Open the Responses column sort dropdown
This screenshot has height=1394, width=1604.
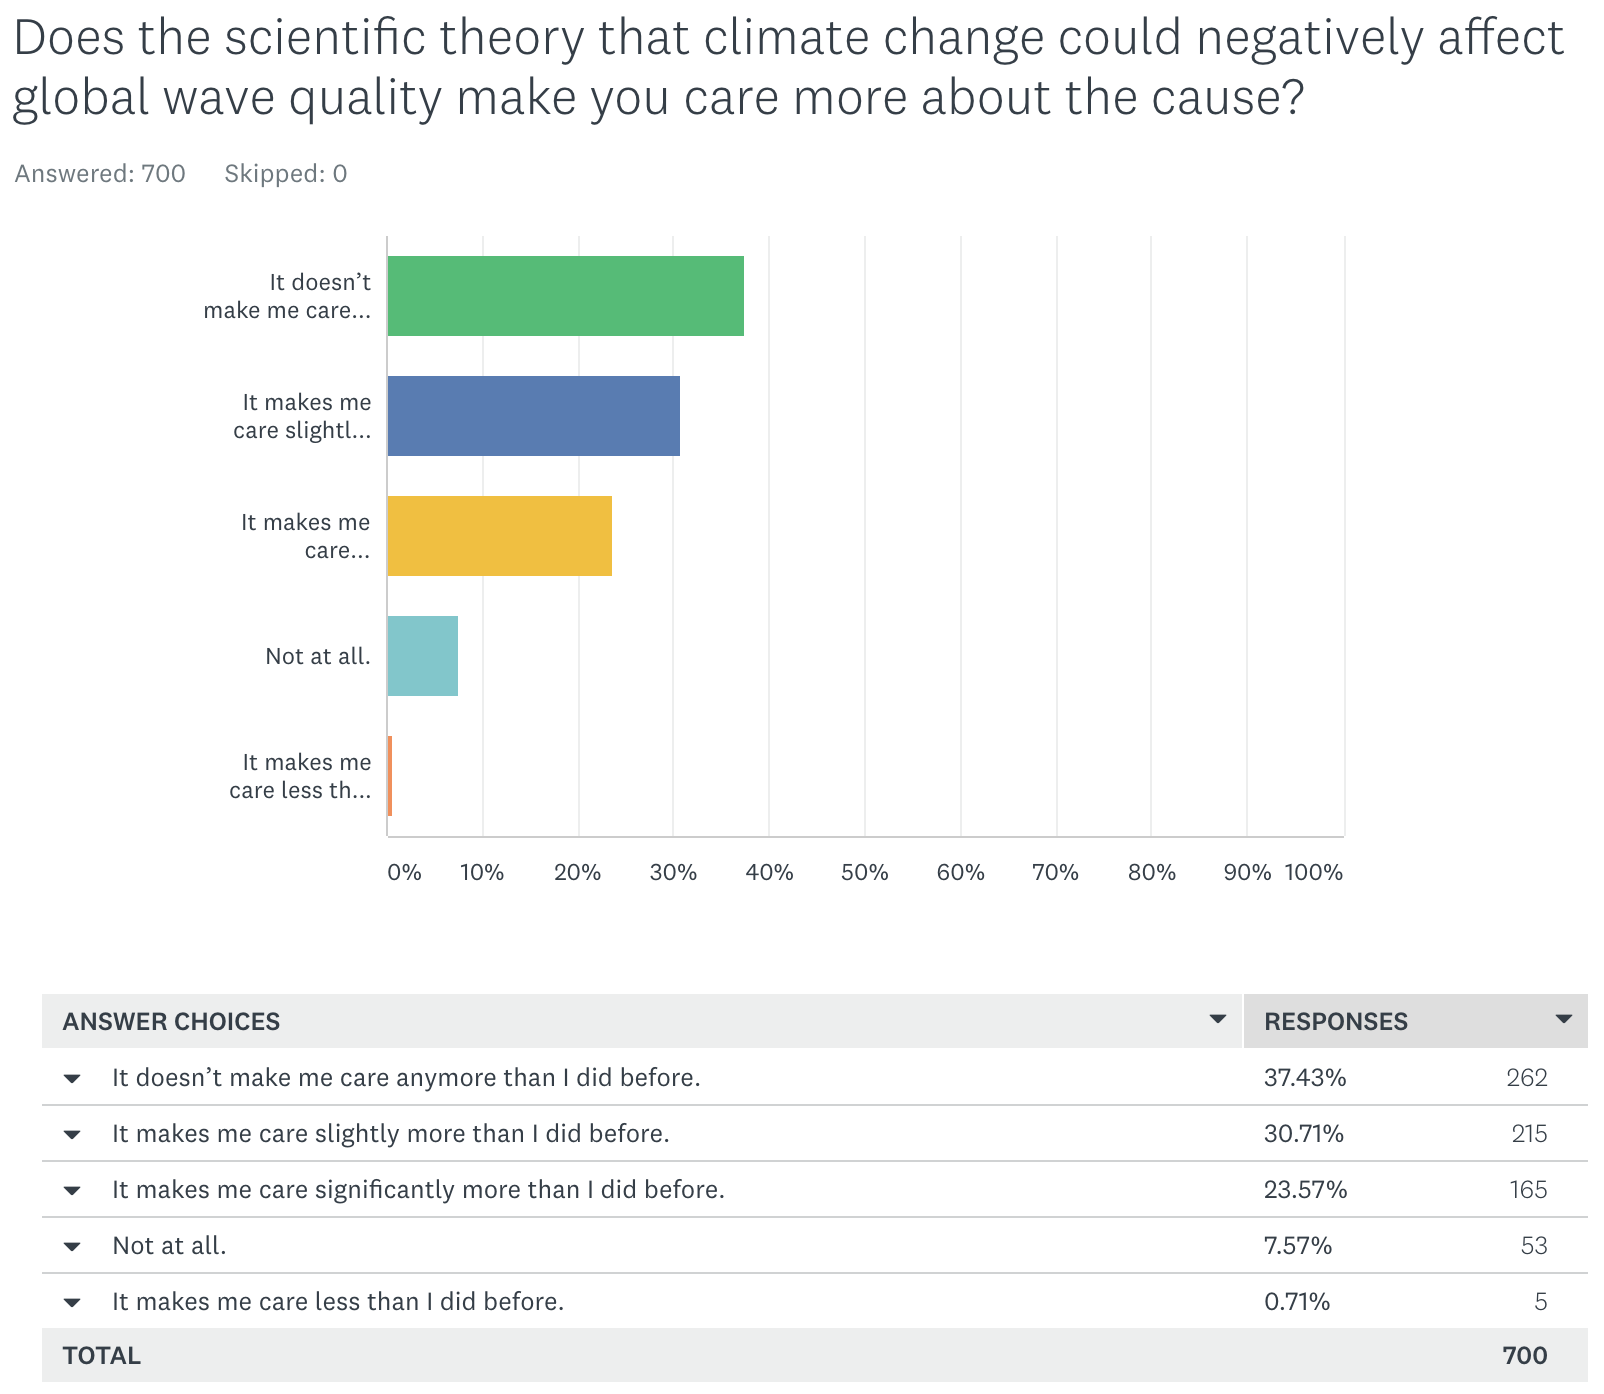(x=1563, y=1020)
